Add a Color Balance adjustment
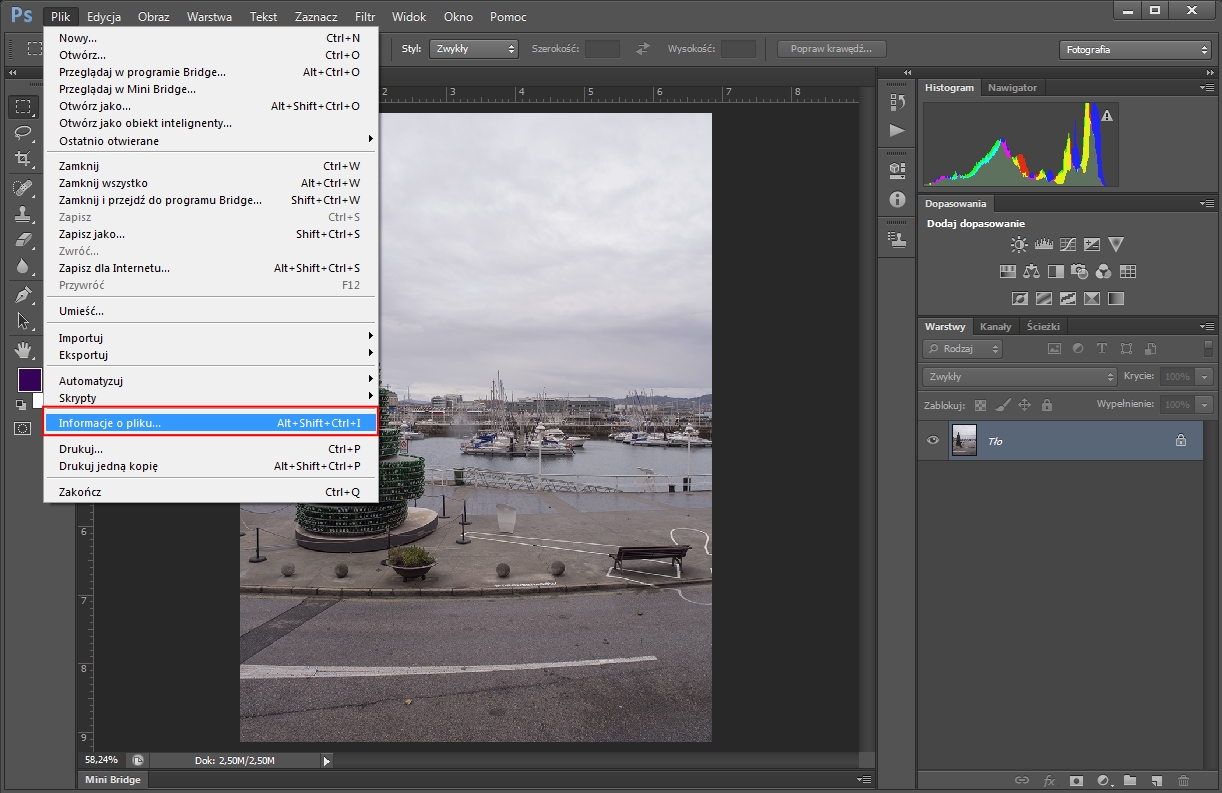This screenshot has width=1222, height=793. (x=1031, y=271)
